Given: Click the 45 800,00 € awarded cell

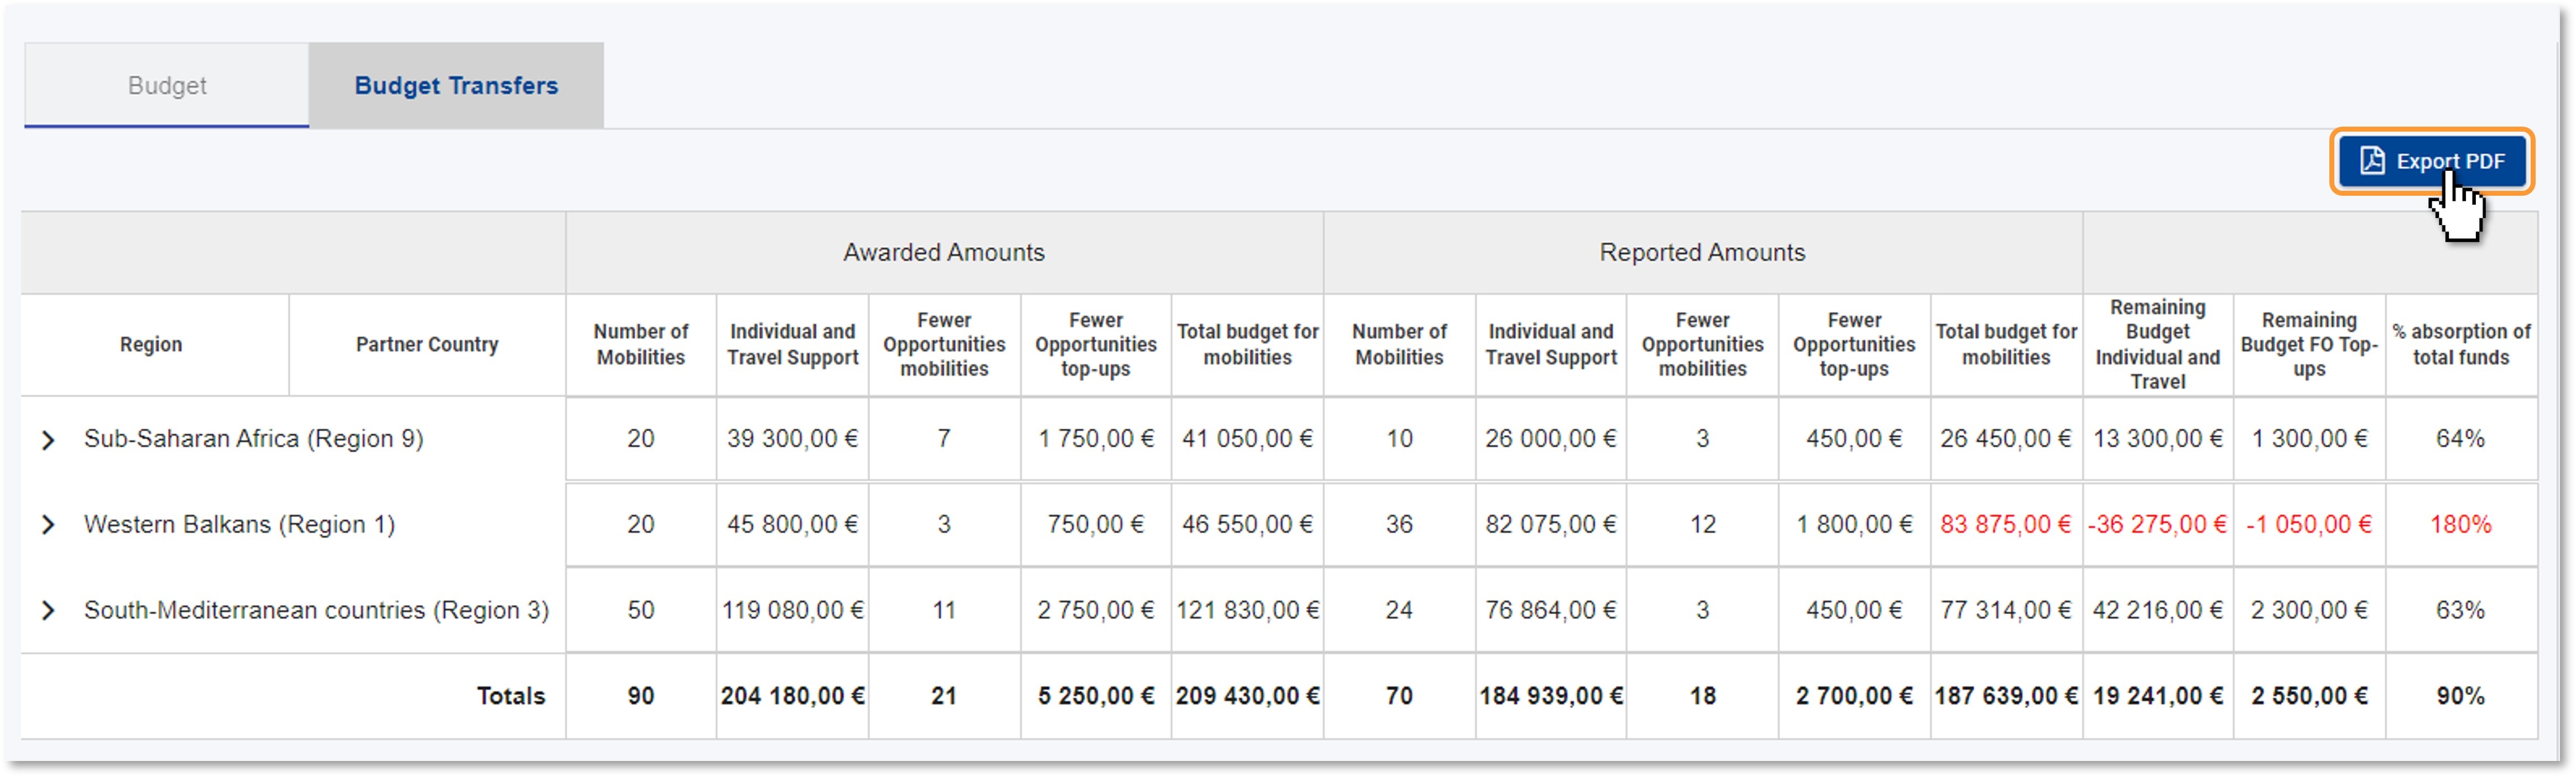Looking at the screenshot, I should (x=792, y=525).
